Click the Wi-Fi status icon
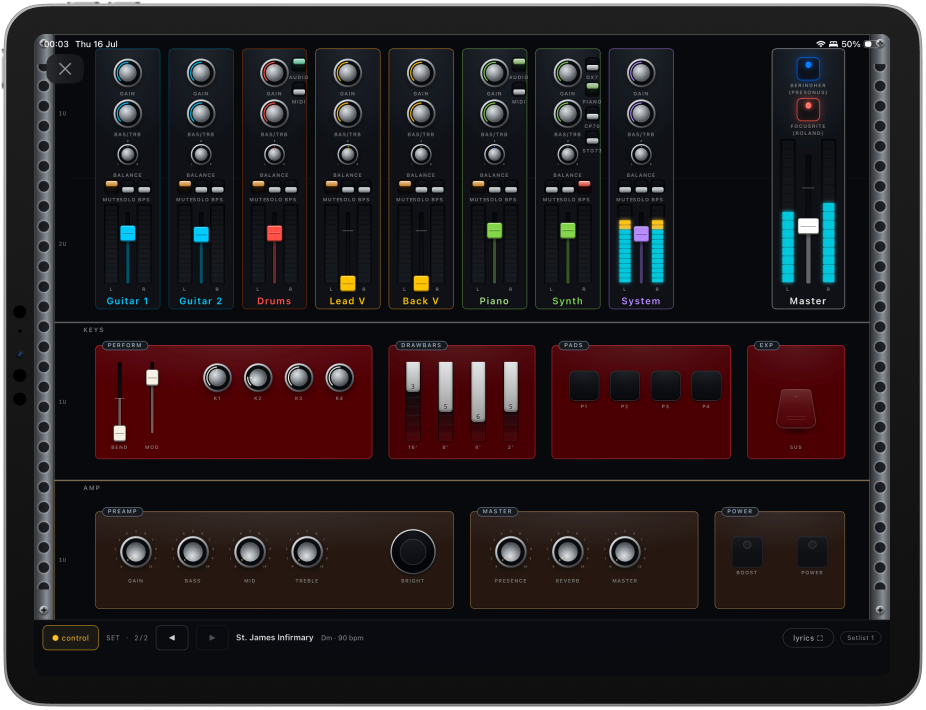Viewport: 926px width, 710px height. coord(820,44)
